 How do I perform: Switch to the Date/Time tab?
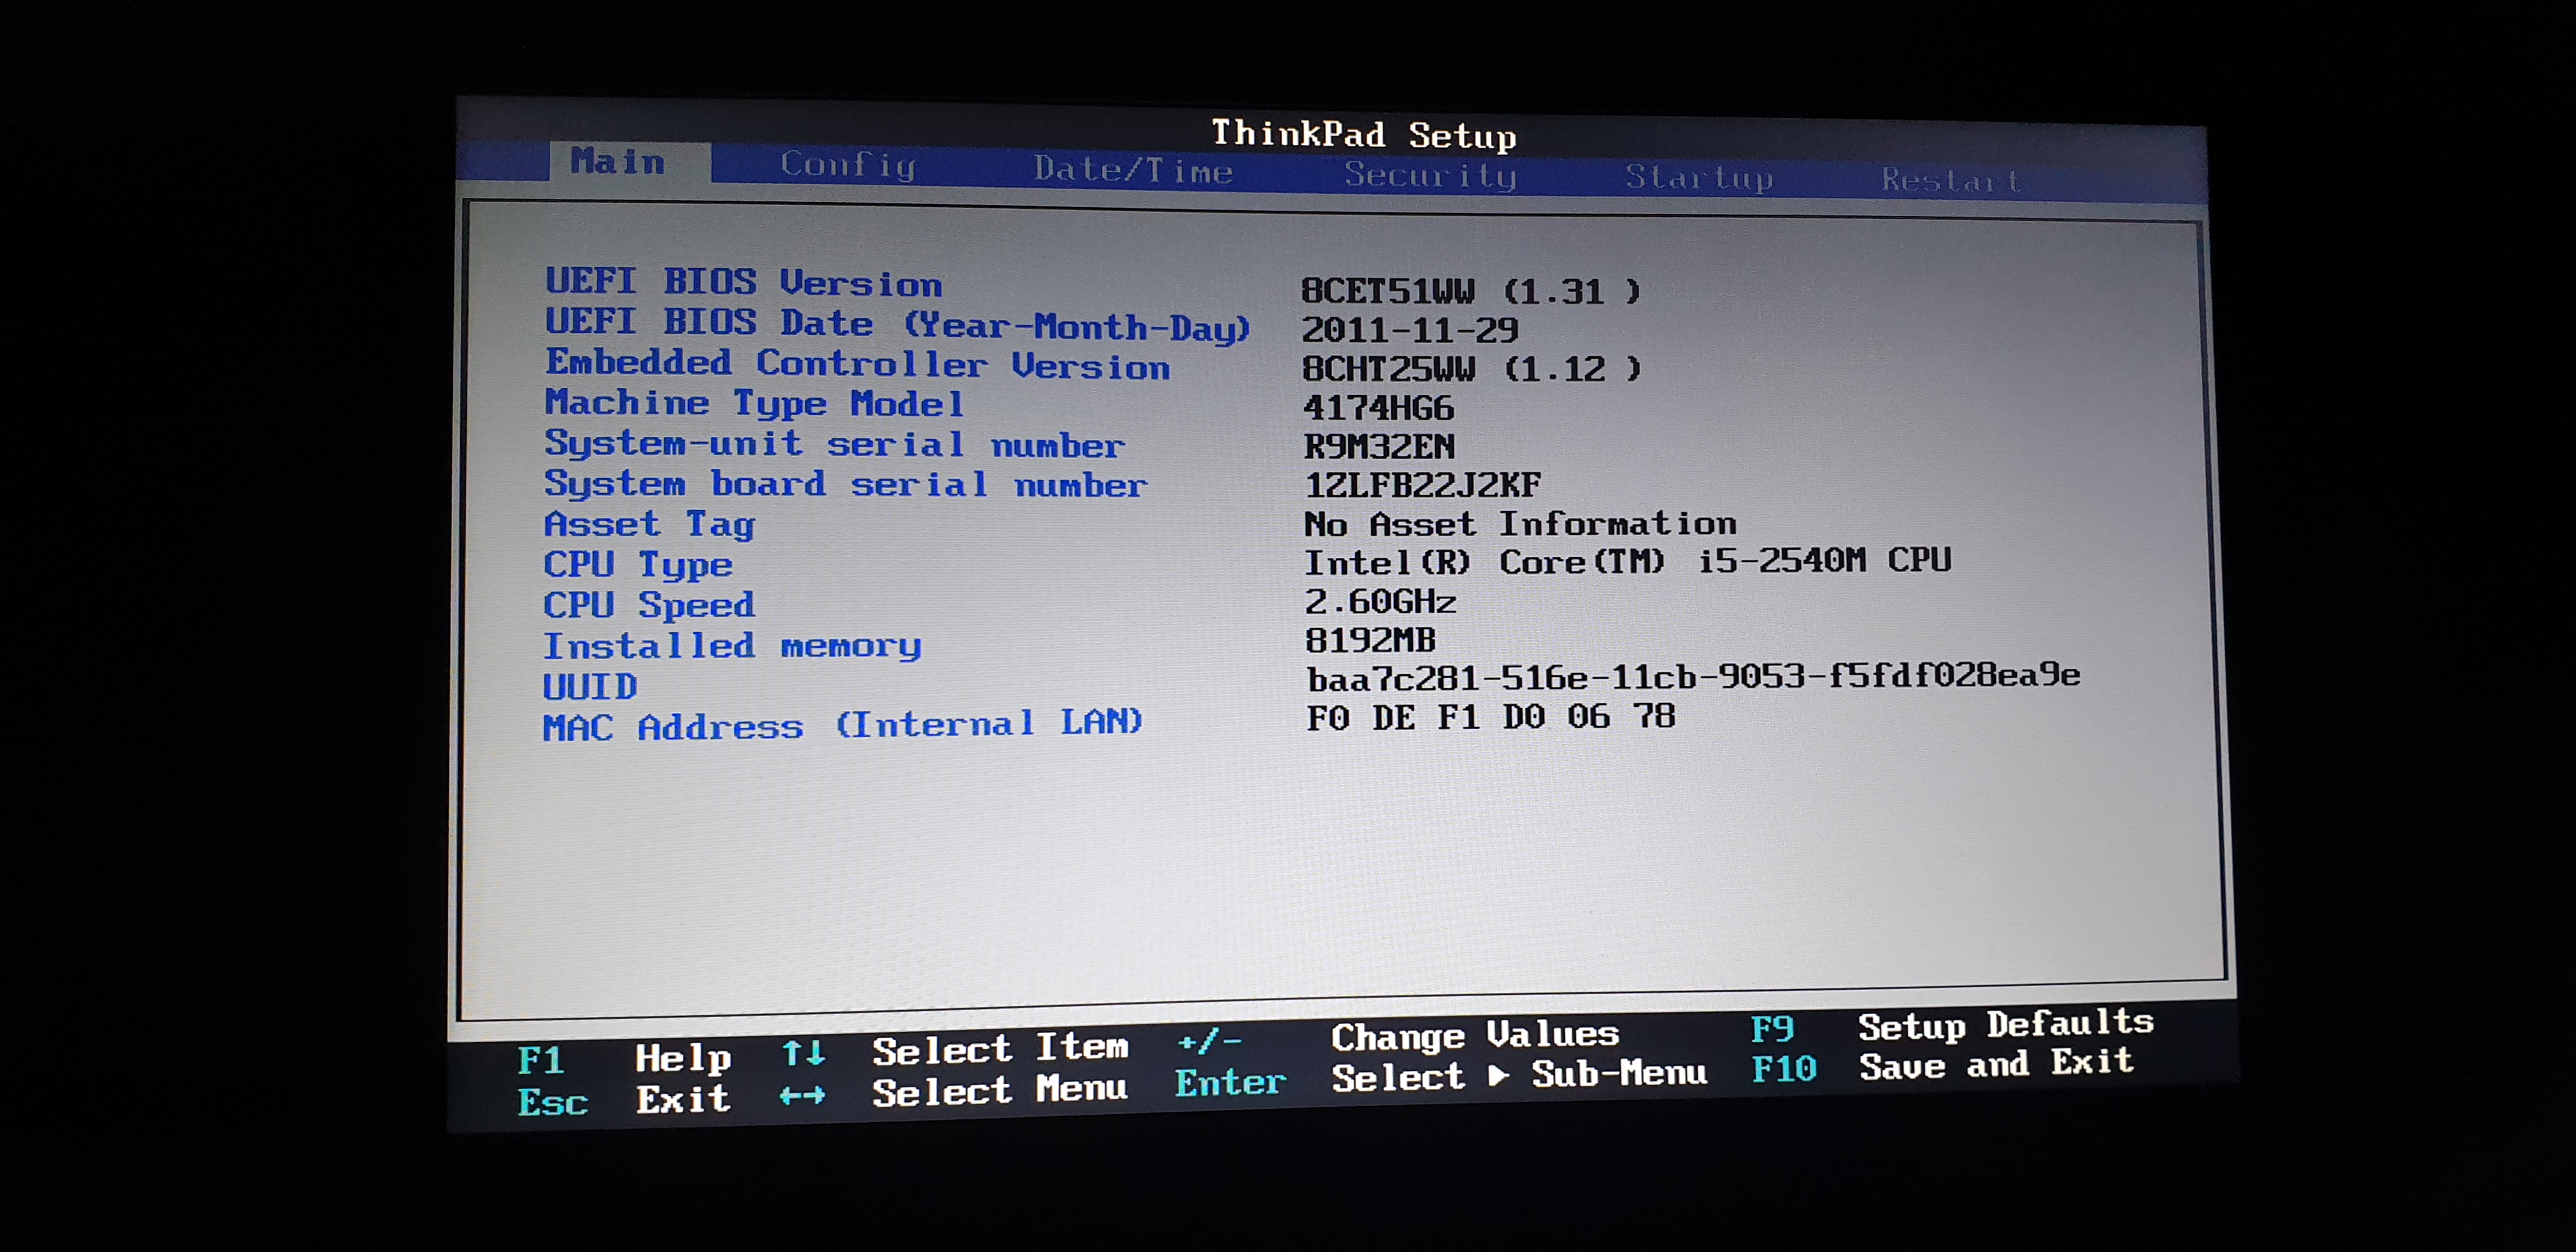pos(1133,170)
